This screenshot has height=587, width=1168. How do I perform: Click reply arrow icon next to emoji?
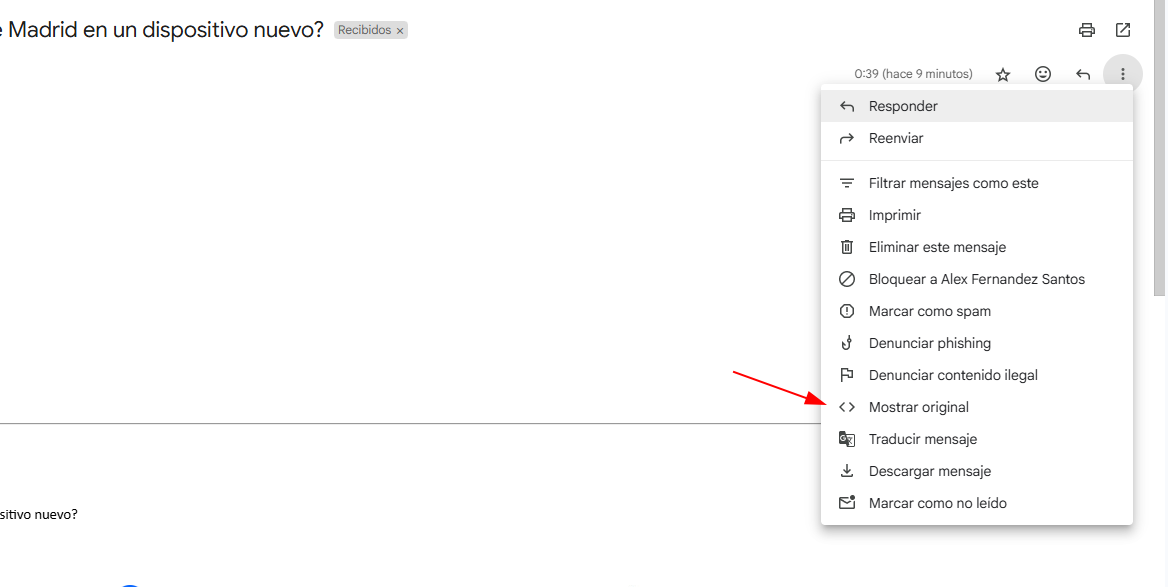(x=1083, y=74)
